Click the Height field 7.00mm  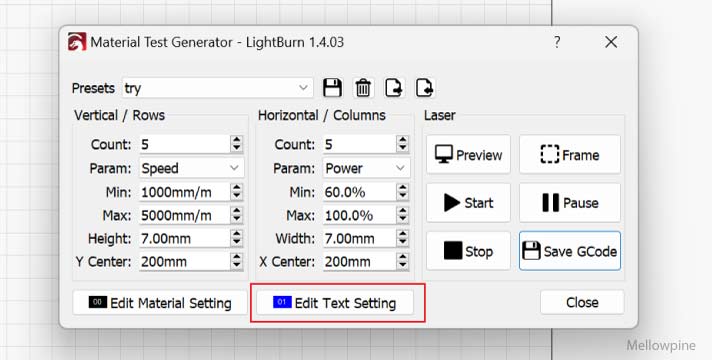pyautogui.click(x=184, y=238)
